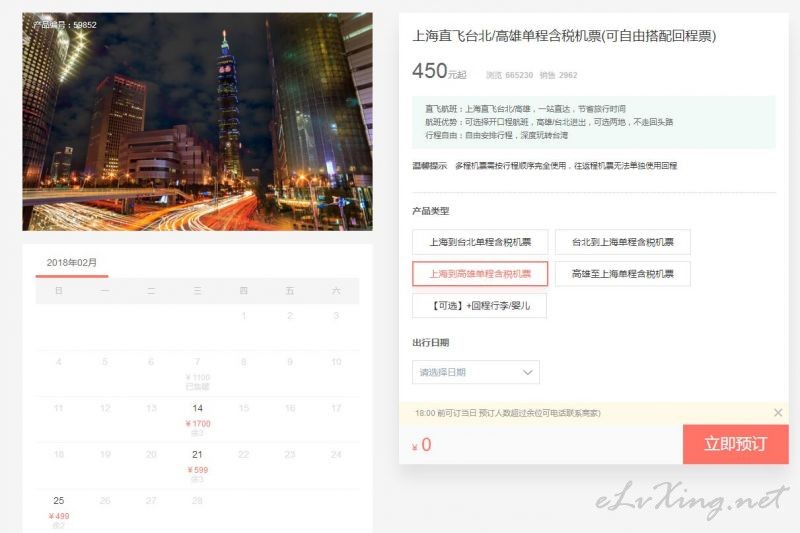The image size is (800, 533).
Task: Pick February 14 priced ¥1700
Action: click(197, 420)
